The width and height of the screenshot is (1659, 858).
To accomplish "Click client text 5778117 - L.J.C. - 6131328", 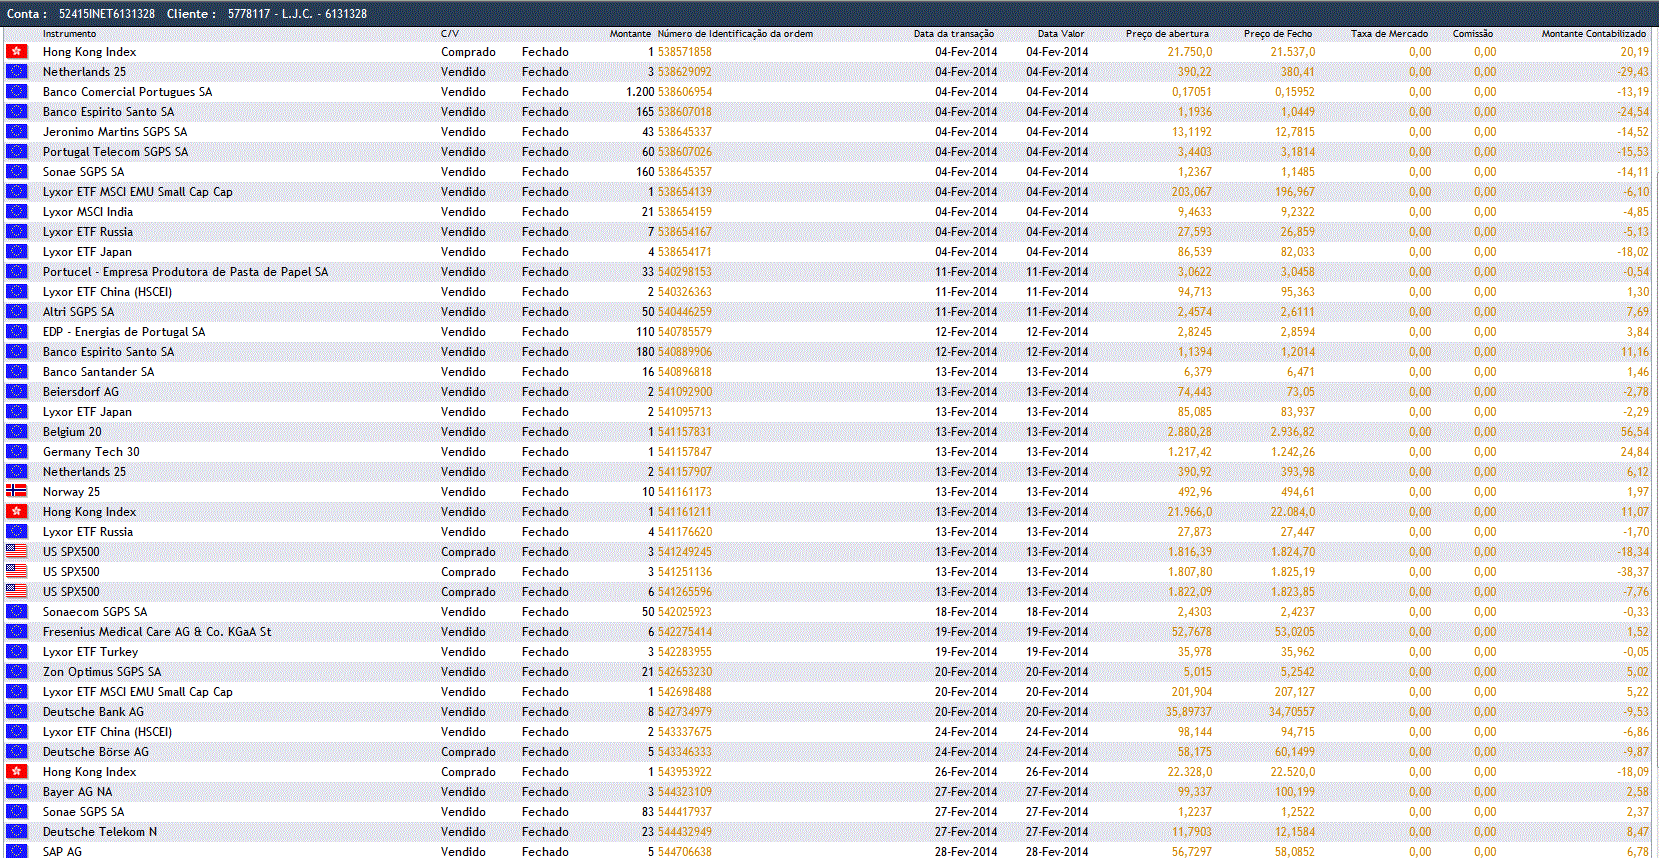I will pos(297,14).
